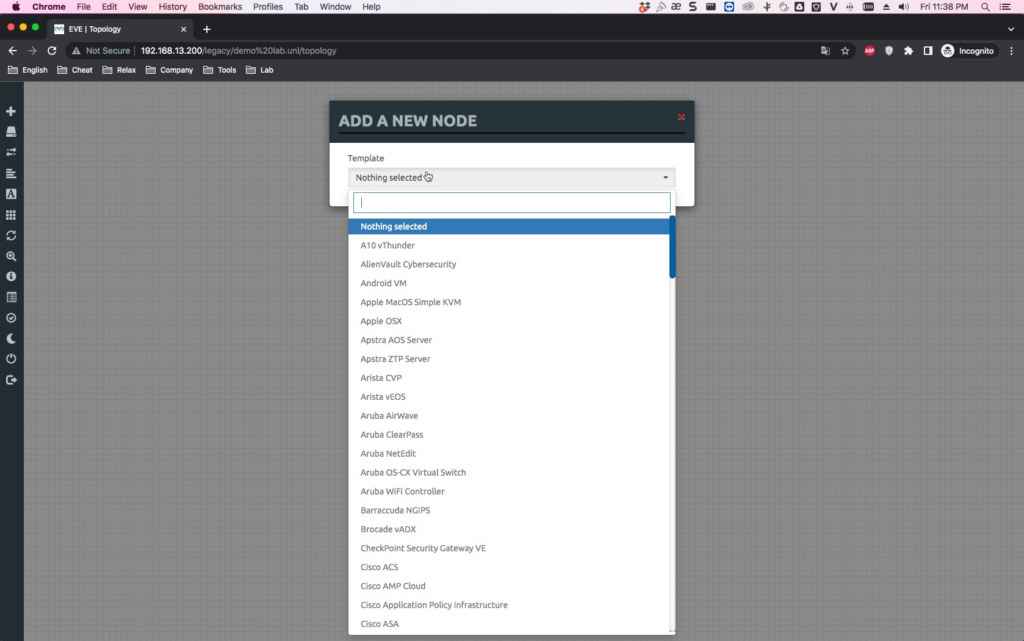This screenshot has height=641, width=1024.
Task: Open macOS Spotlight search icon
Action: 985,7
